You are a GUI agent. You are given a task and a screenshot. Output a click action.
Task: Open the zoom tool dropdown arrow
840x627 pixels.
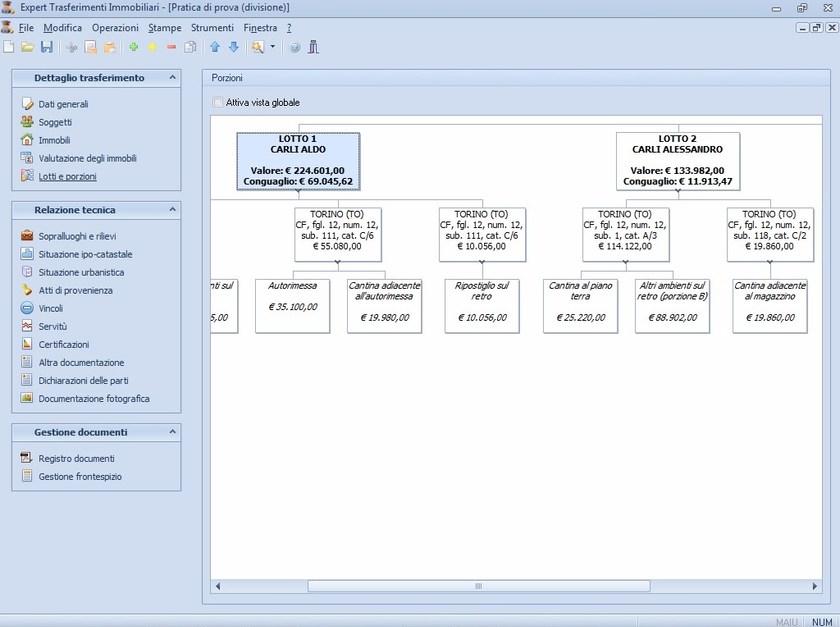point(272,47)
